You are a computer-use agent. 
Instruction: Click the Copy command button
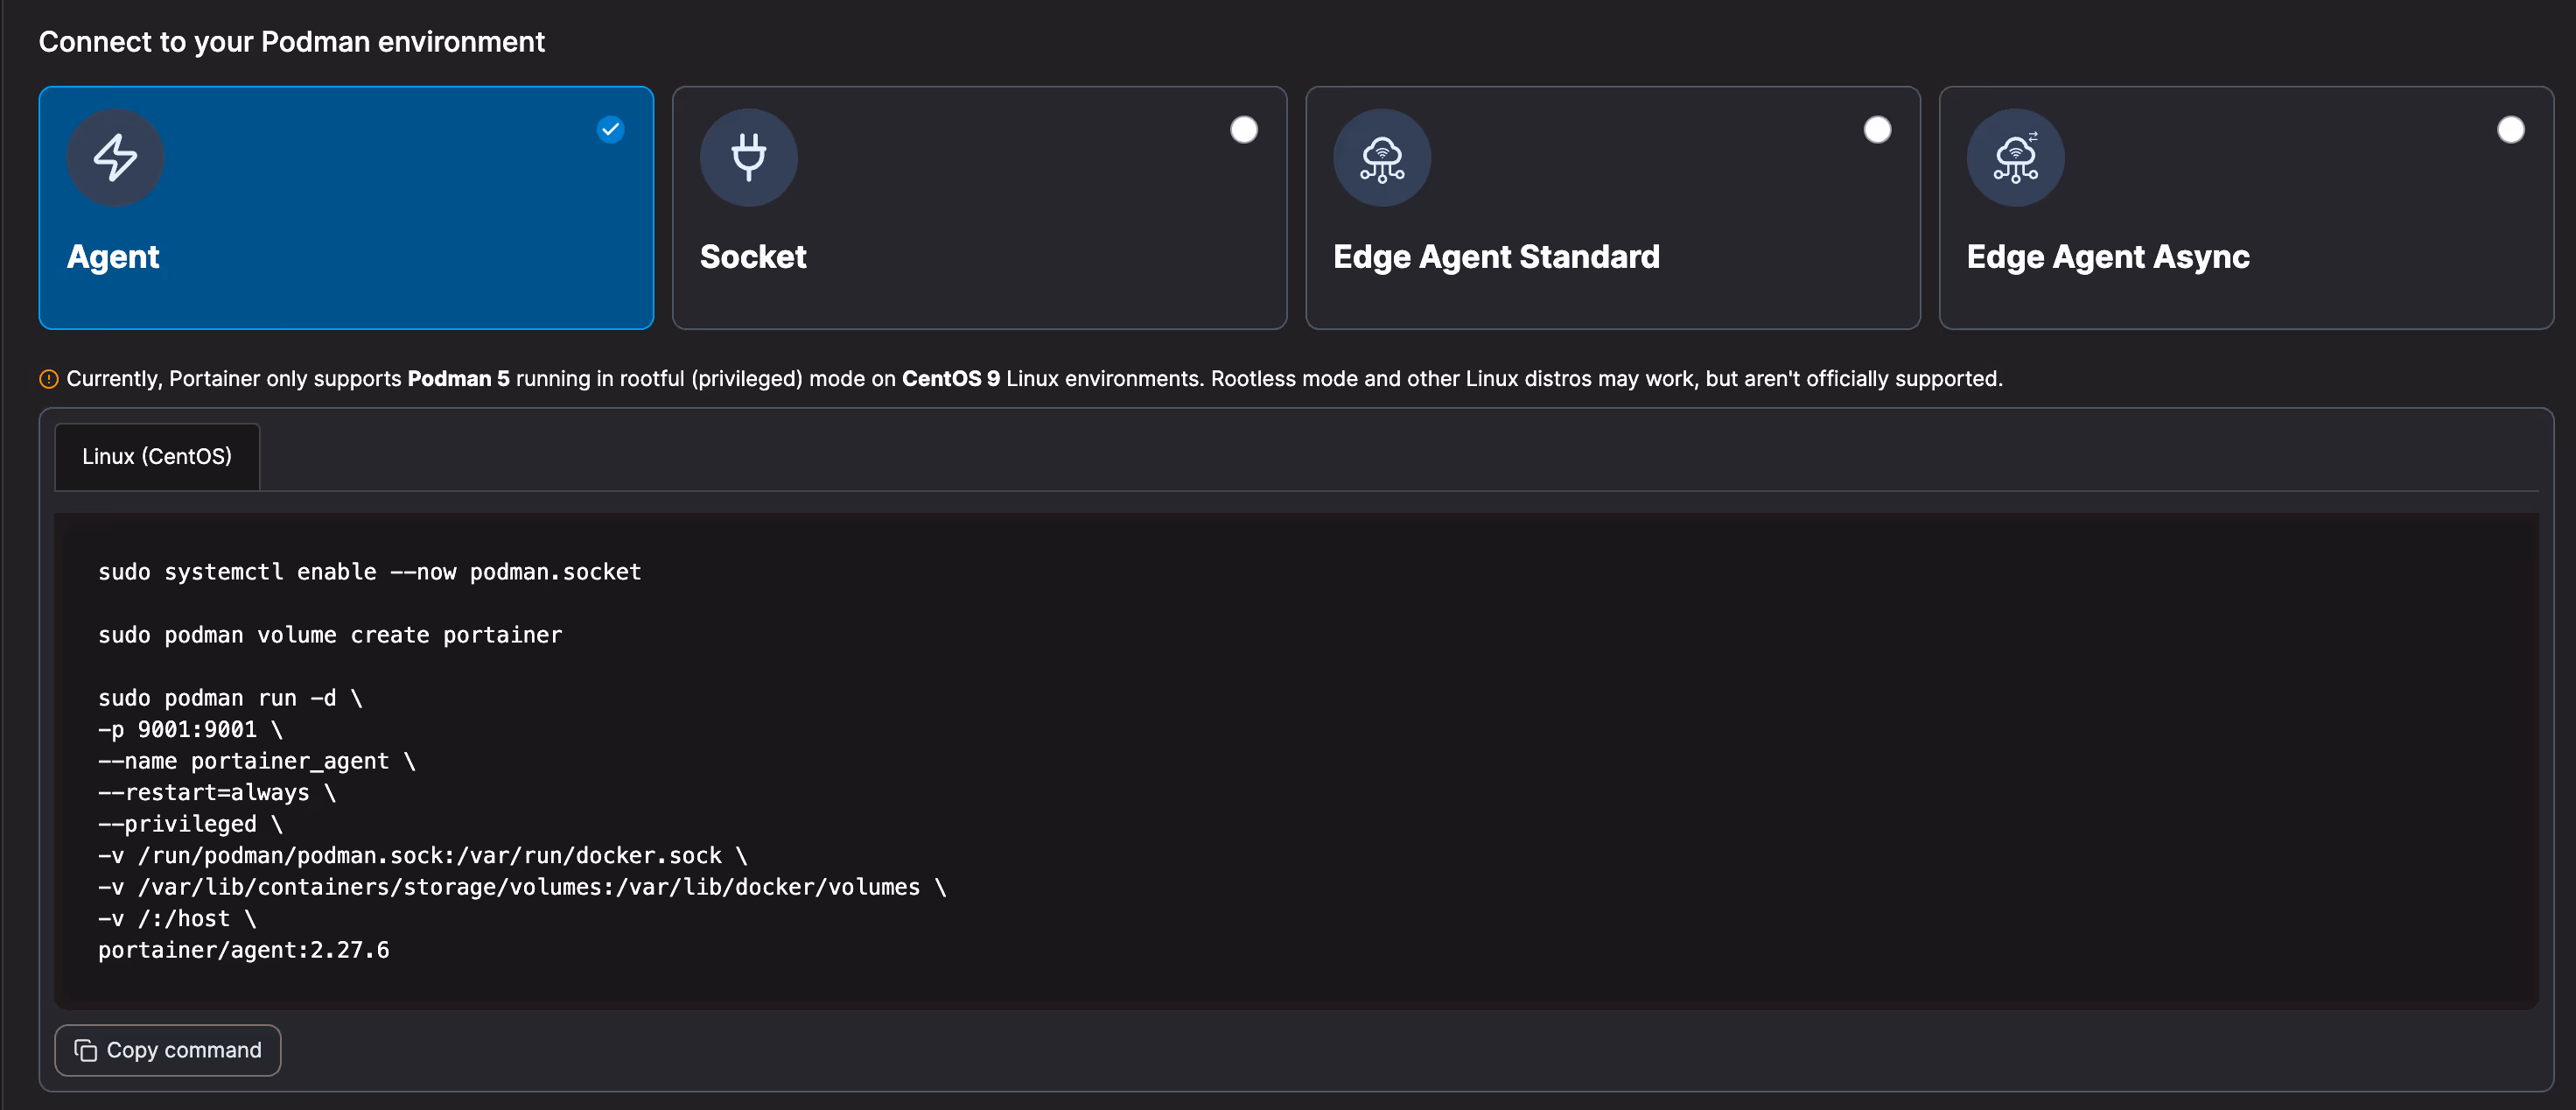pos(168,1050)
